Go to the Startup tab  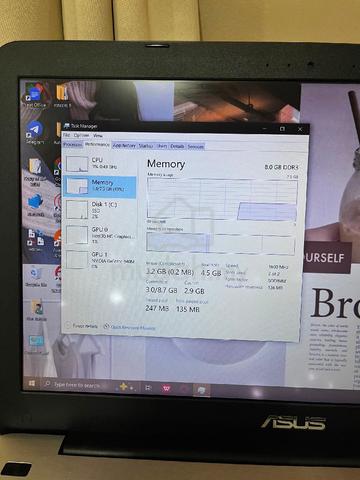[146, 146]
